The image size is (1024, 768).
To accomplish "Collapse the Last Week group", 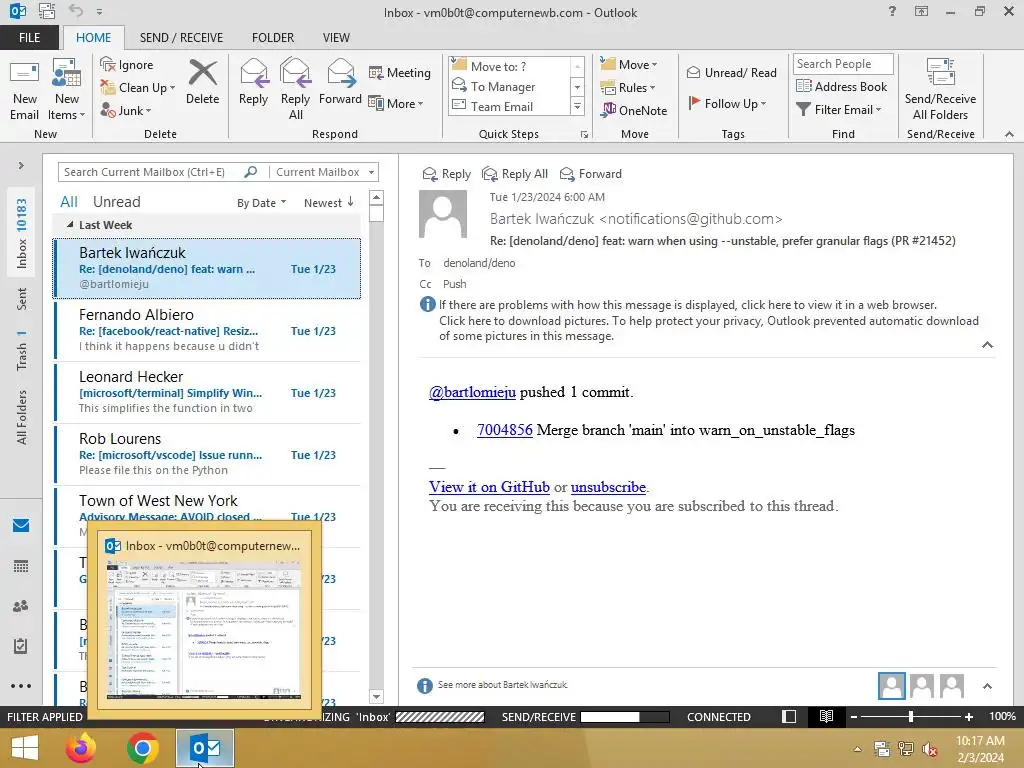I will pos(70,224).
